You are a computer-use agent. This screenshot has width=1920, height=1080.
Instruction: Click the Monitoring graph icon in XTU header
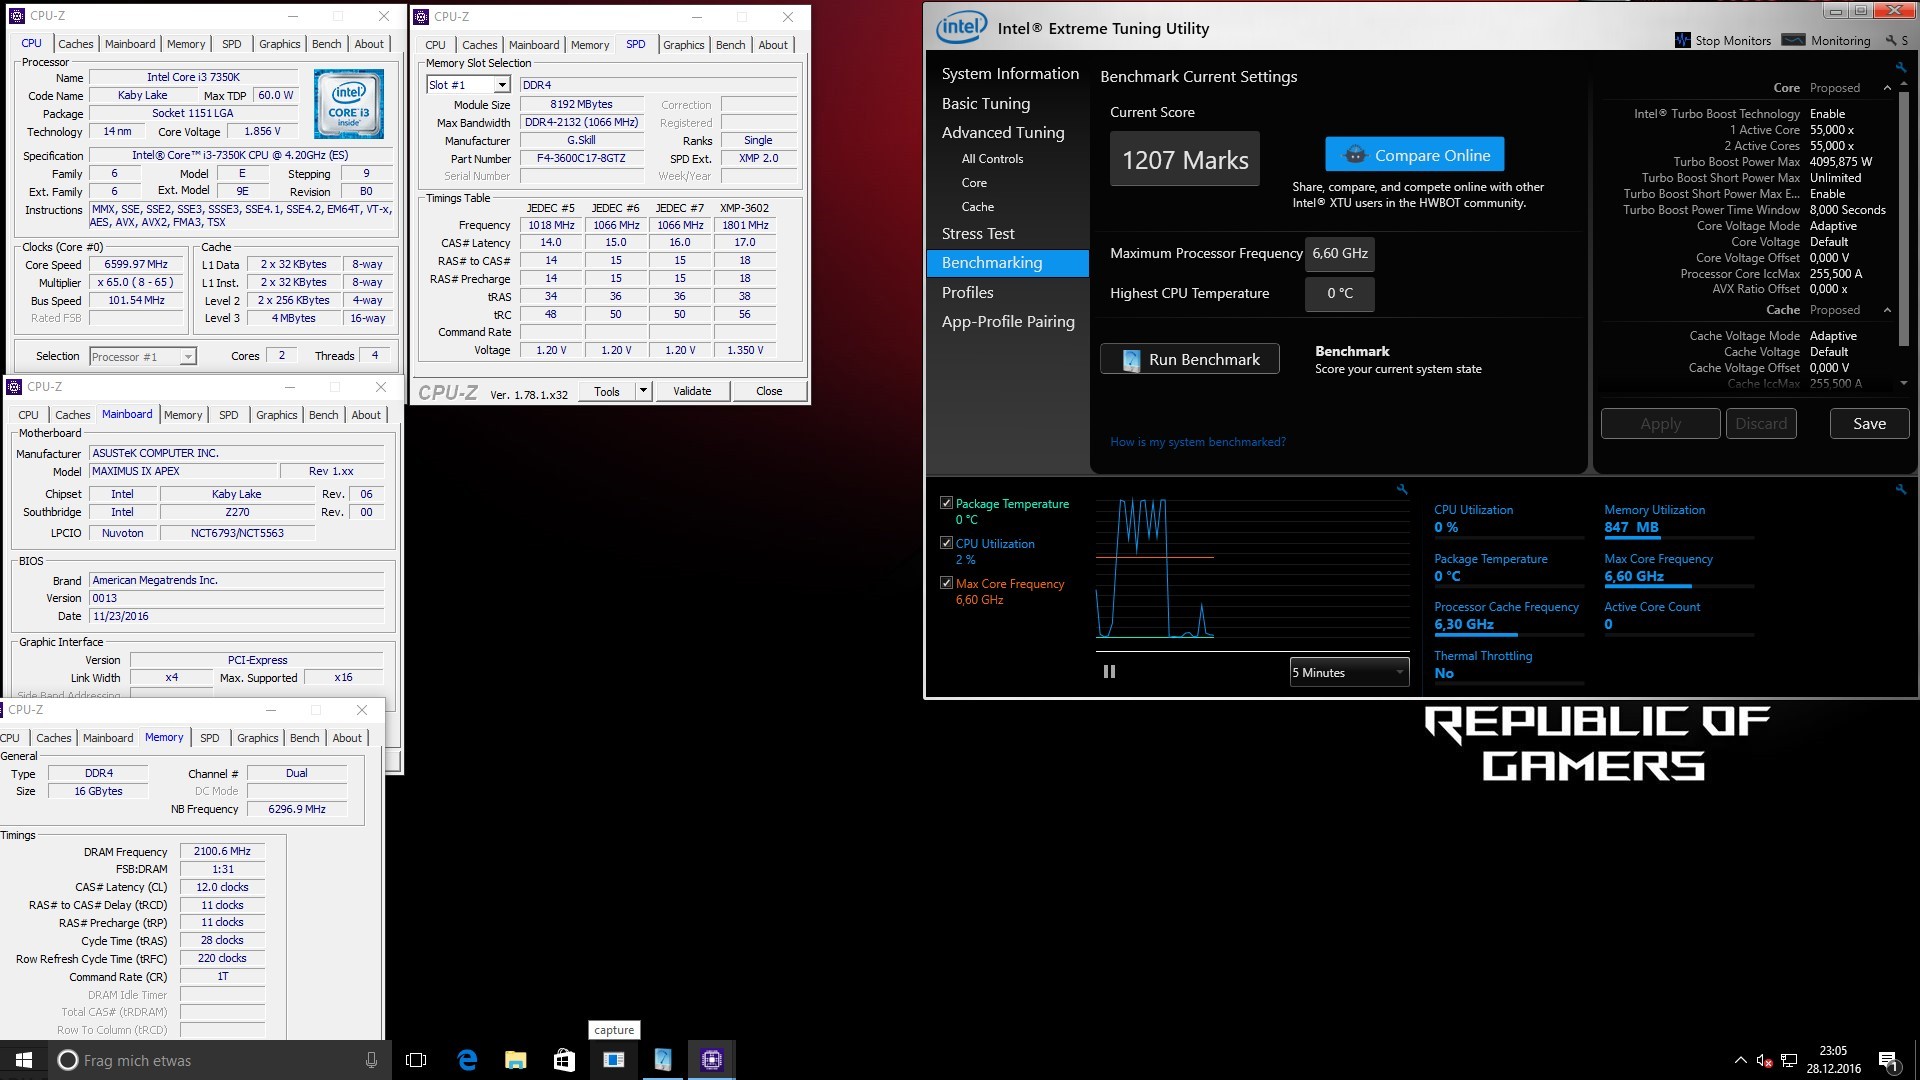[1794, 40]
